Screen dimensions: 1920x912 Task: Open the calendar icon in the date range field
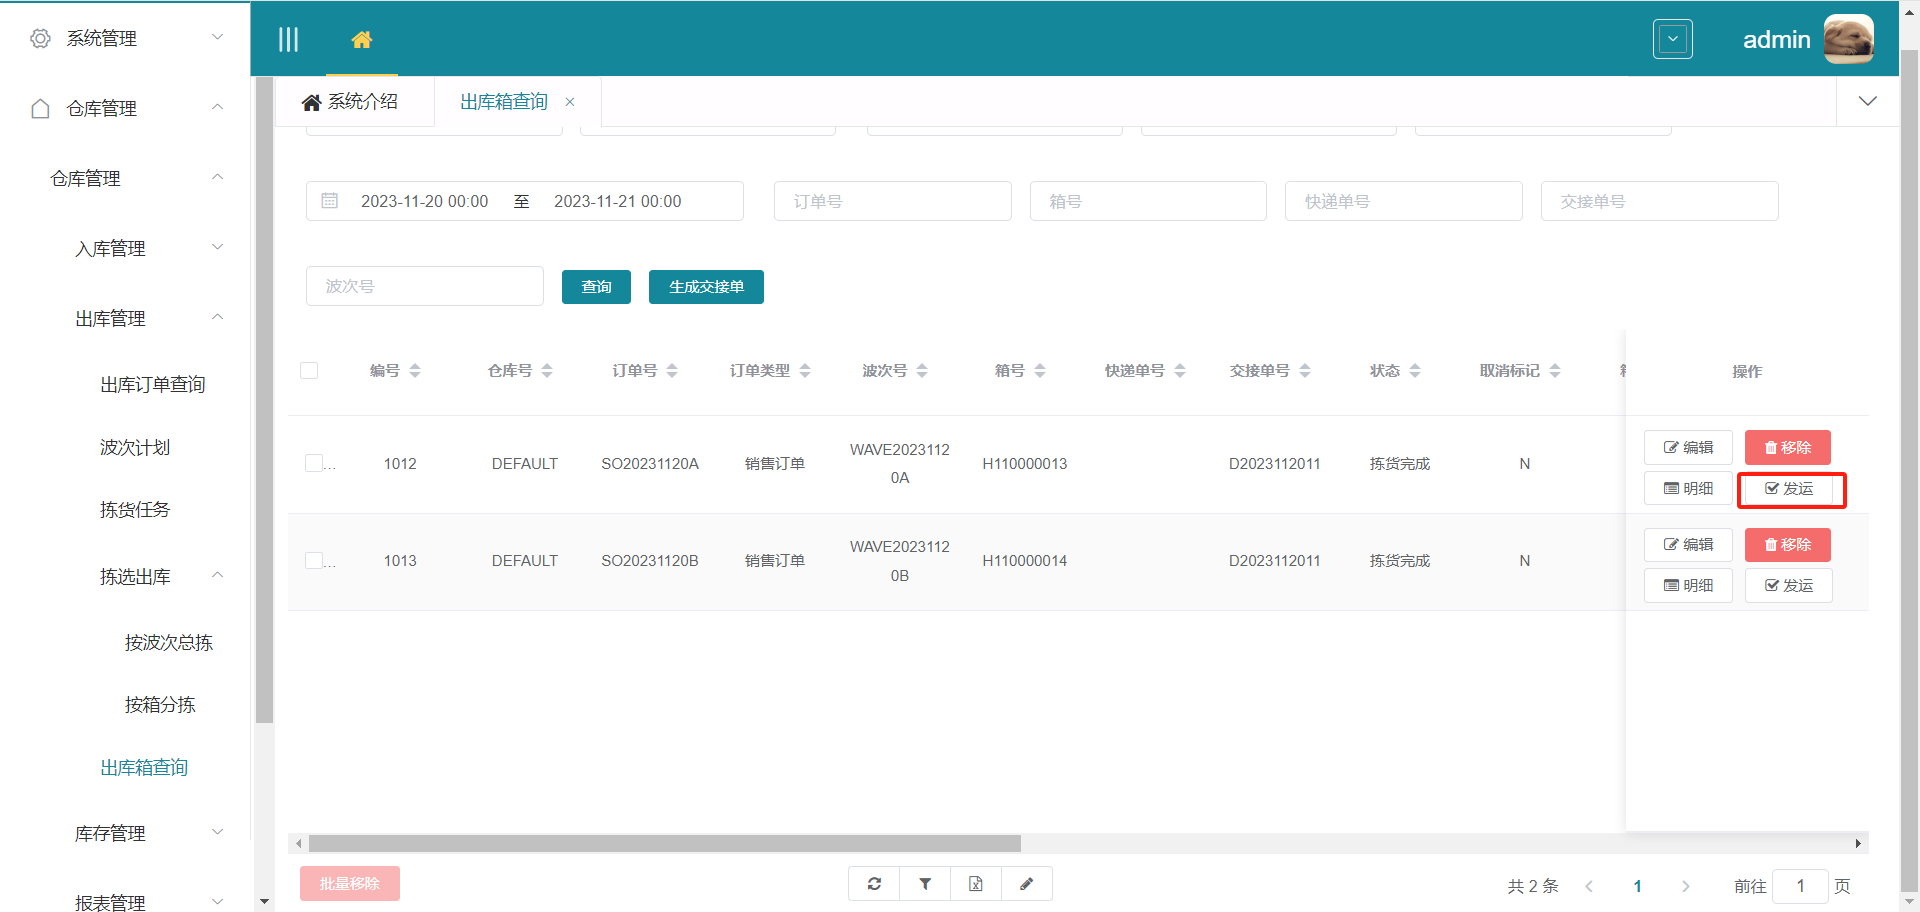click(x=330, y=200)
